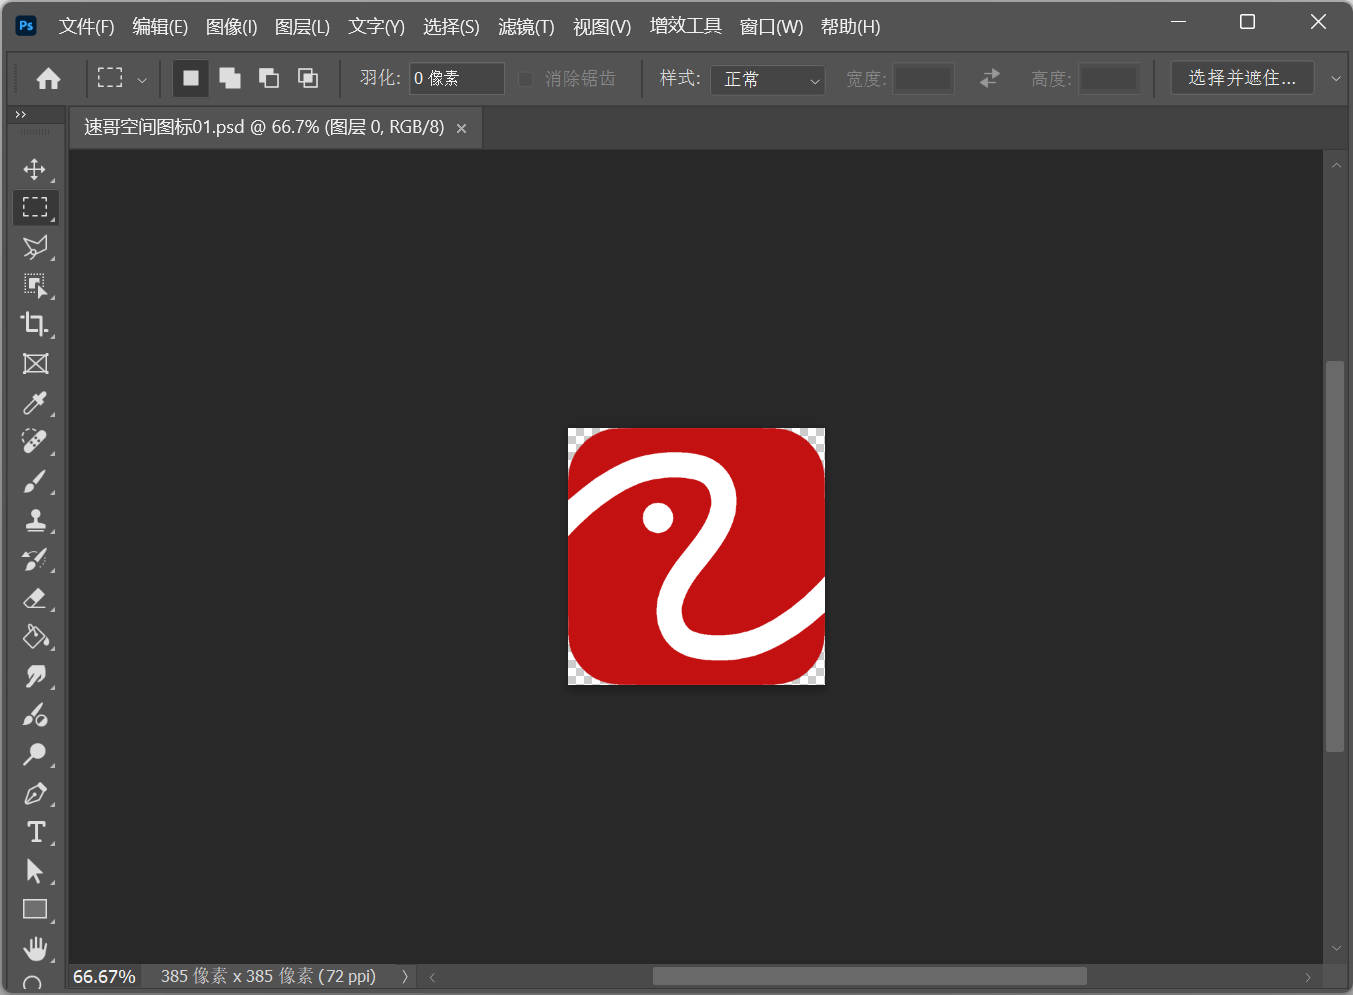Select the Eyedropper tool
The width and height of the screenshot is (1353, 995).
point(35,403)
